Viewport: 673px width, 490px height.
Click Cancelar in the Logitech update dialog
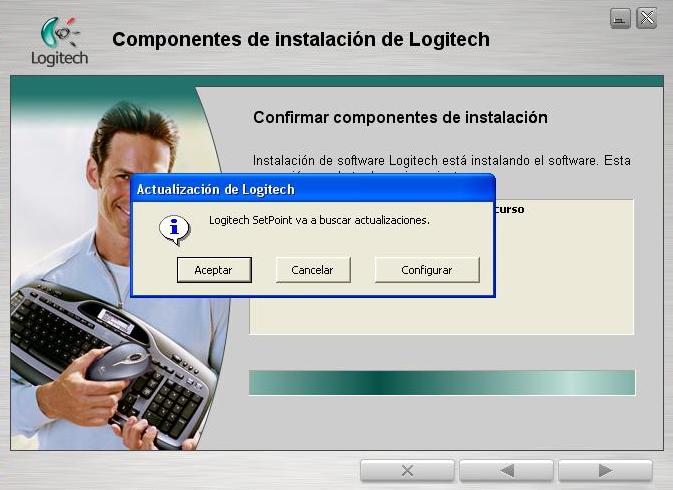[x=312, y=270]
